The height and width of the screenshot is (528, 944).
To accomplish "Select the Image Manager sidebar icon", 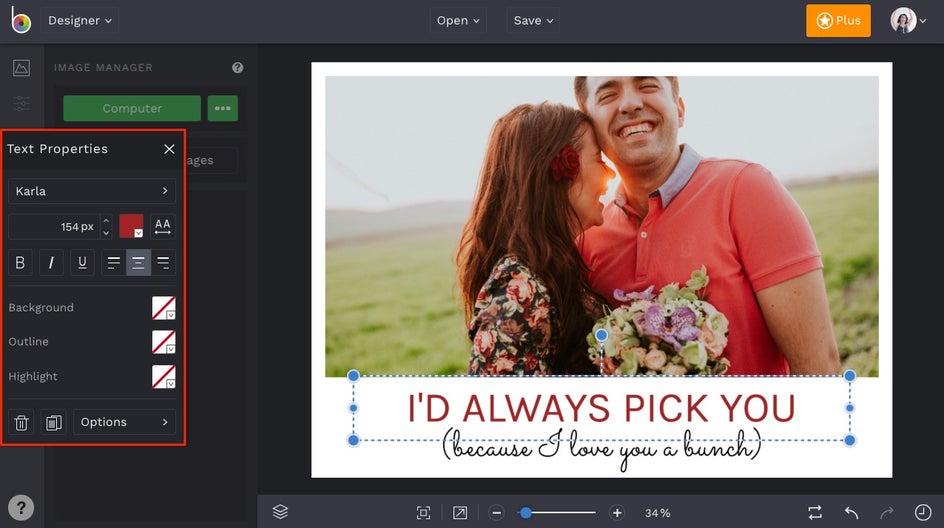I will pos(21,67).
